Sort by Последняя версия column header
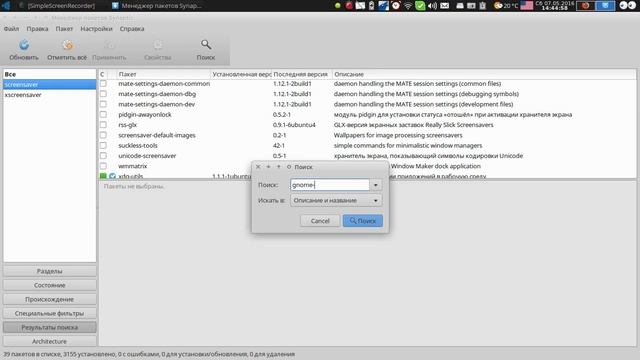 tap(302, 74)
